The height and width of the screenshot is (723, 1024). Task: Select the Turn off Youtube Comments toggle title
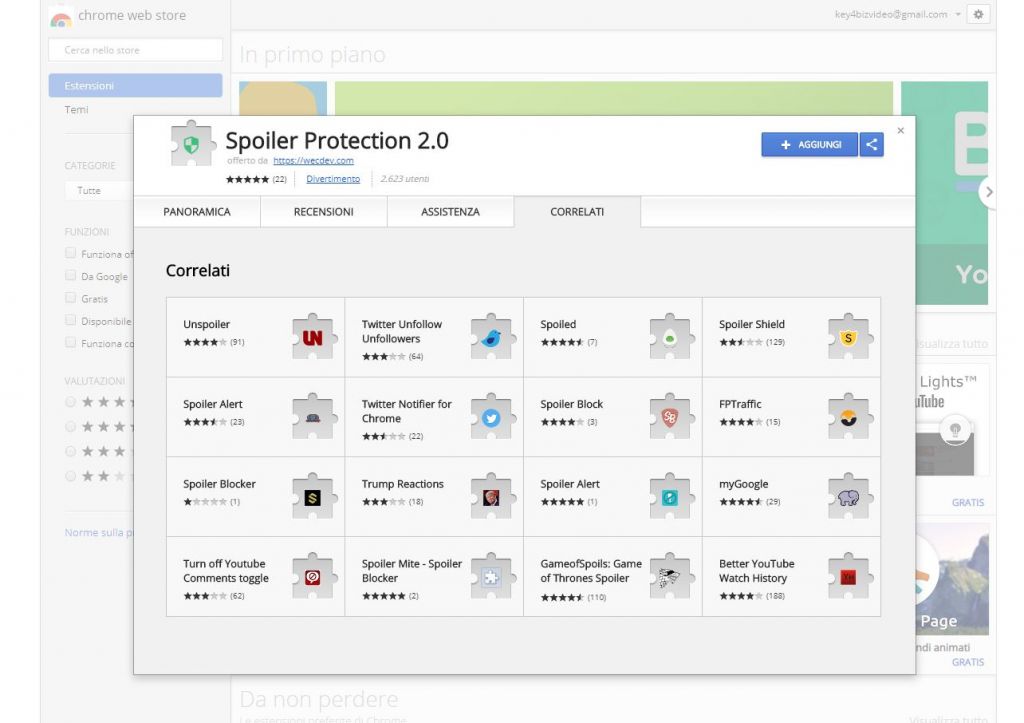(x=225, y=571)
